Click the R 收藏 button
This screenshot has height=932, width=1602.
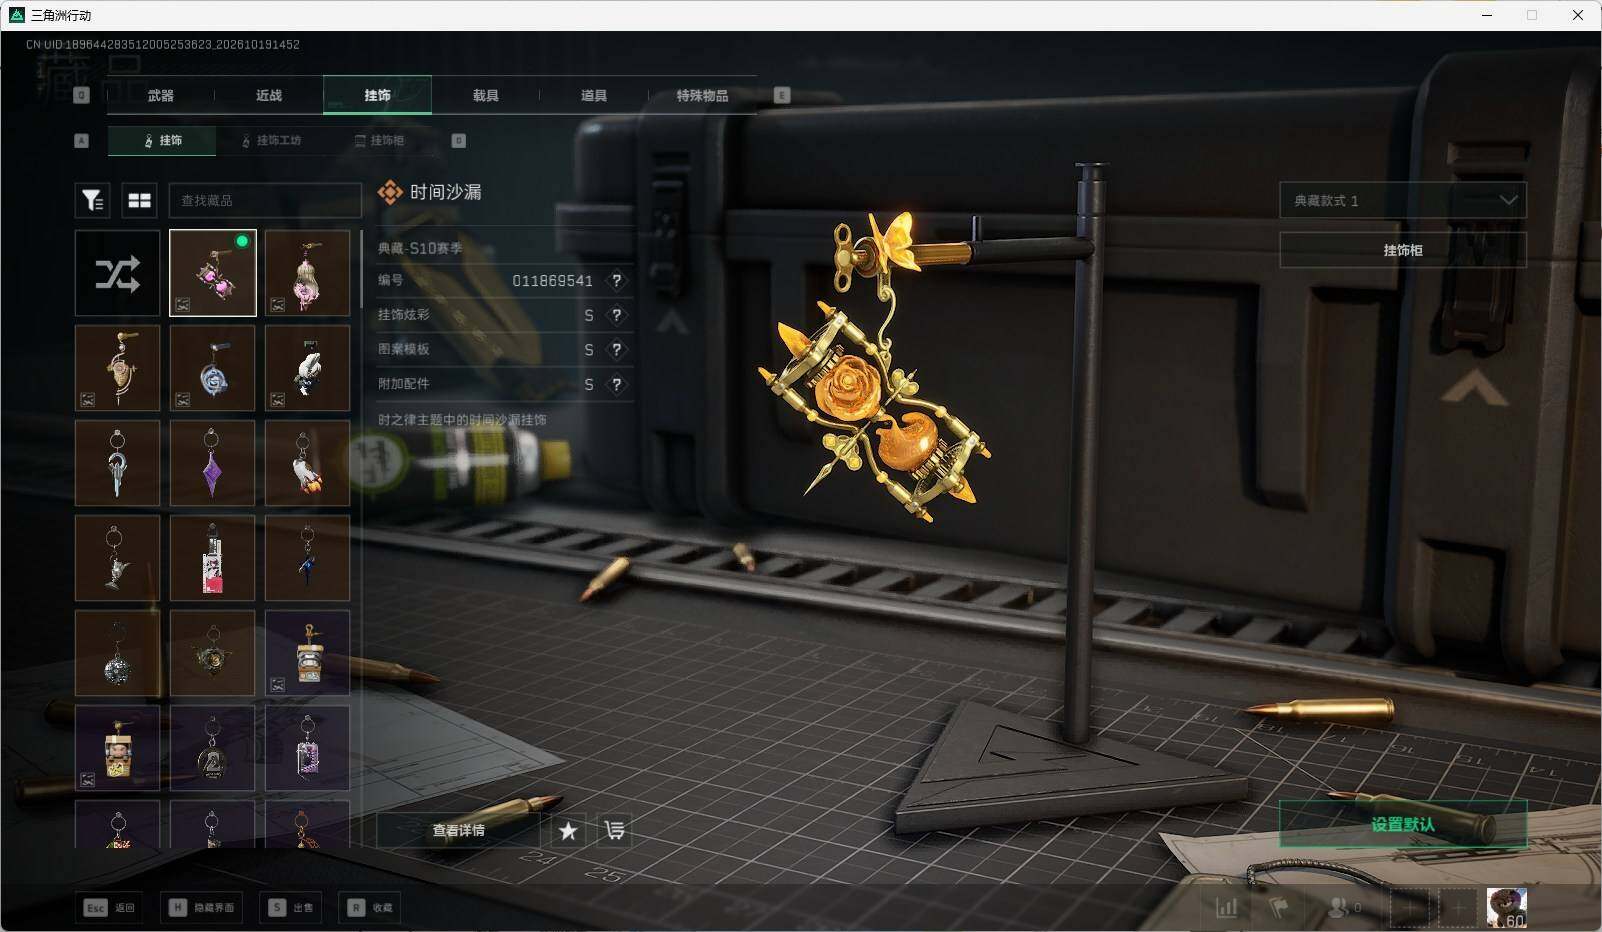(x=370, y=907)
